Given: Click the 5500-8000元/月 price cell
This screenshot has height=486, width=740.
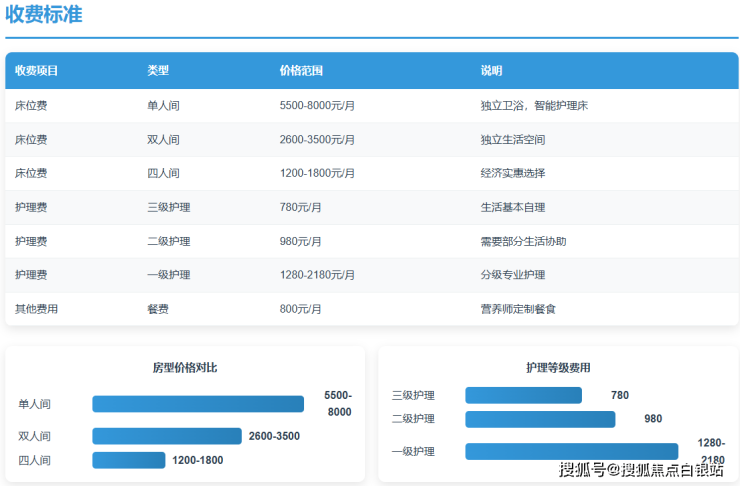Looking at the screenshot, I should 317,106.
